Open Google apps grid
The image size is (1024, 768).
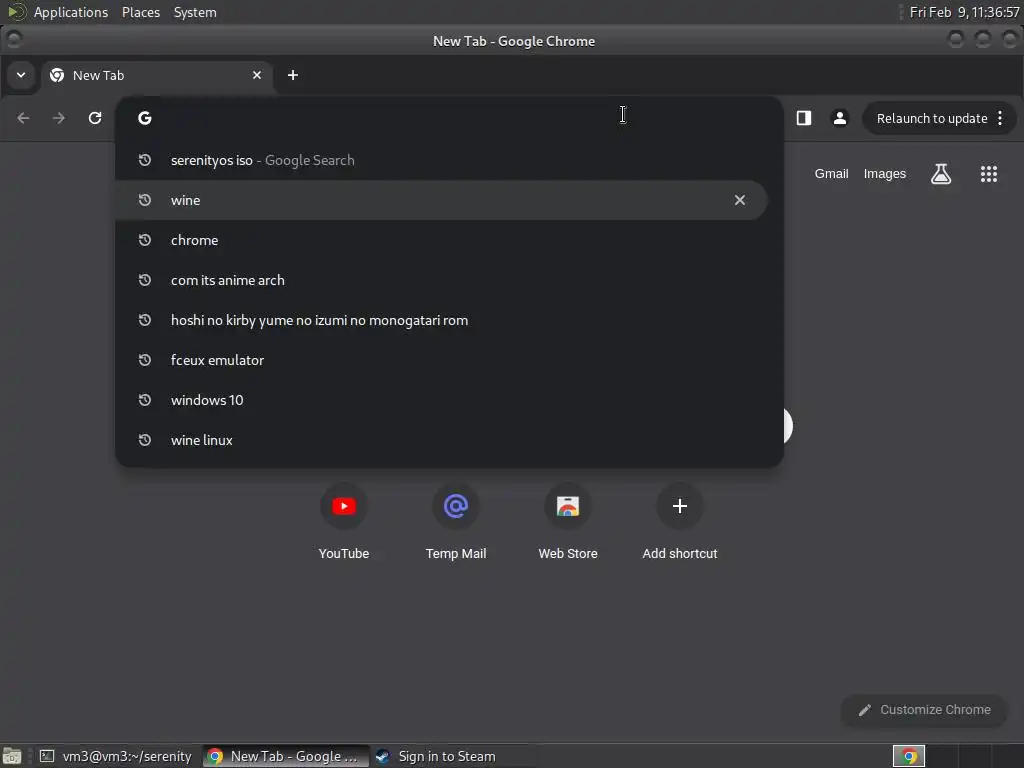[989, 174]
